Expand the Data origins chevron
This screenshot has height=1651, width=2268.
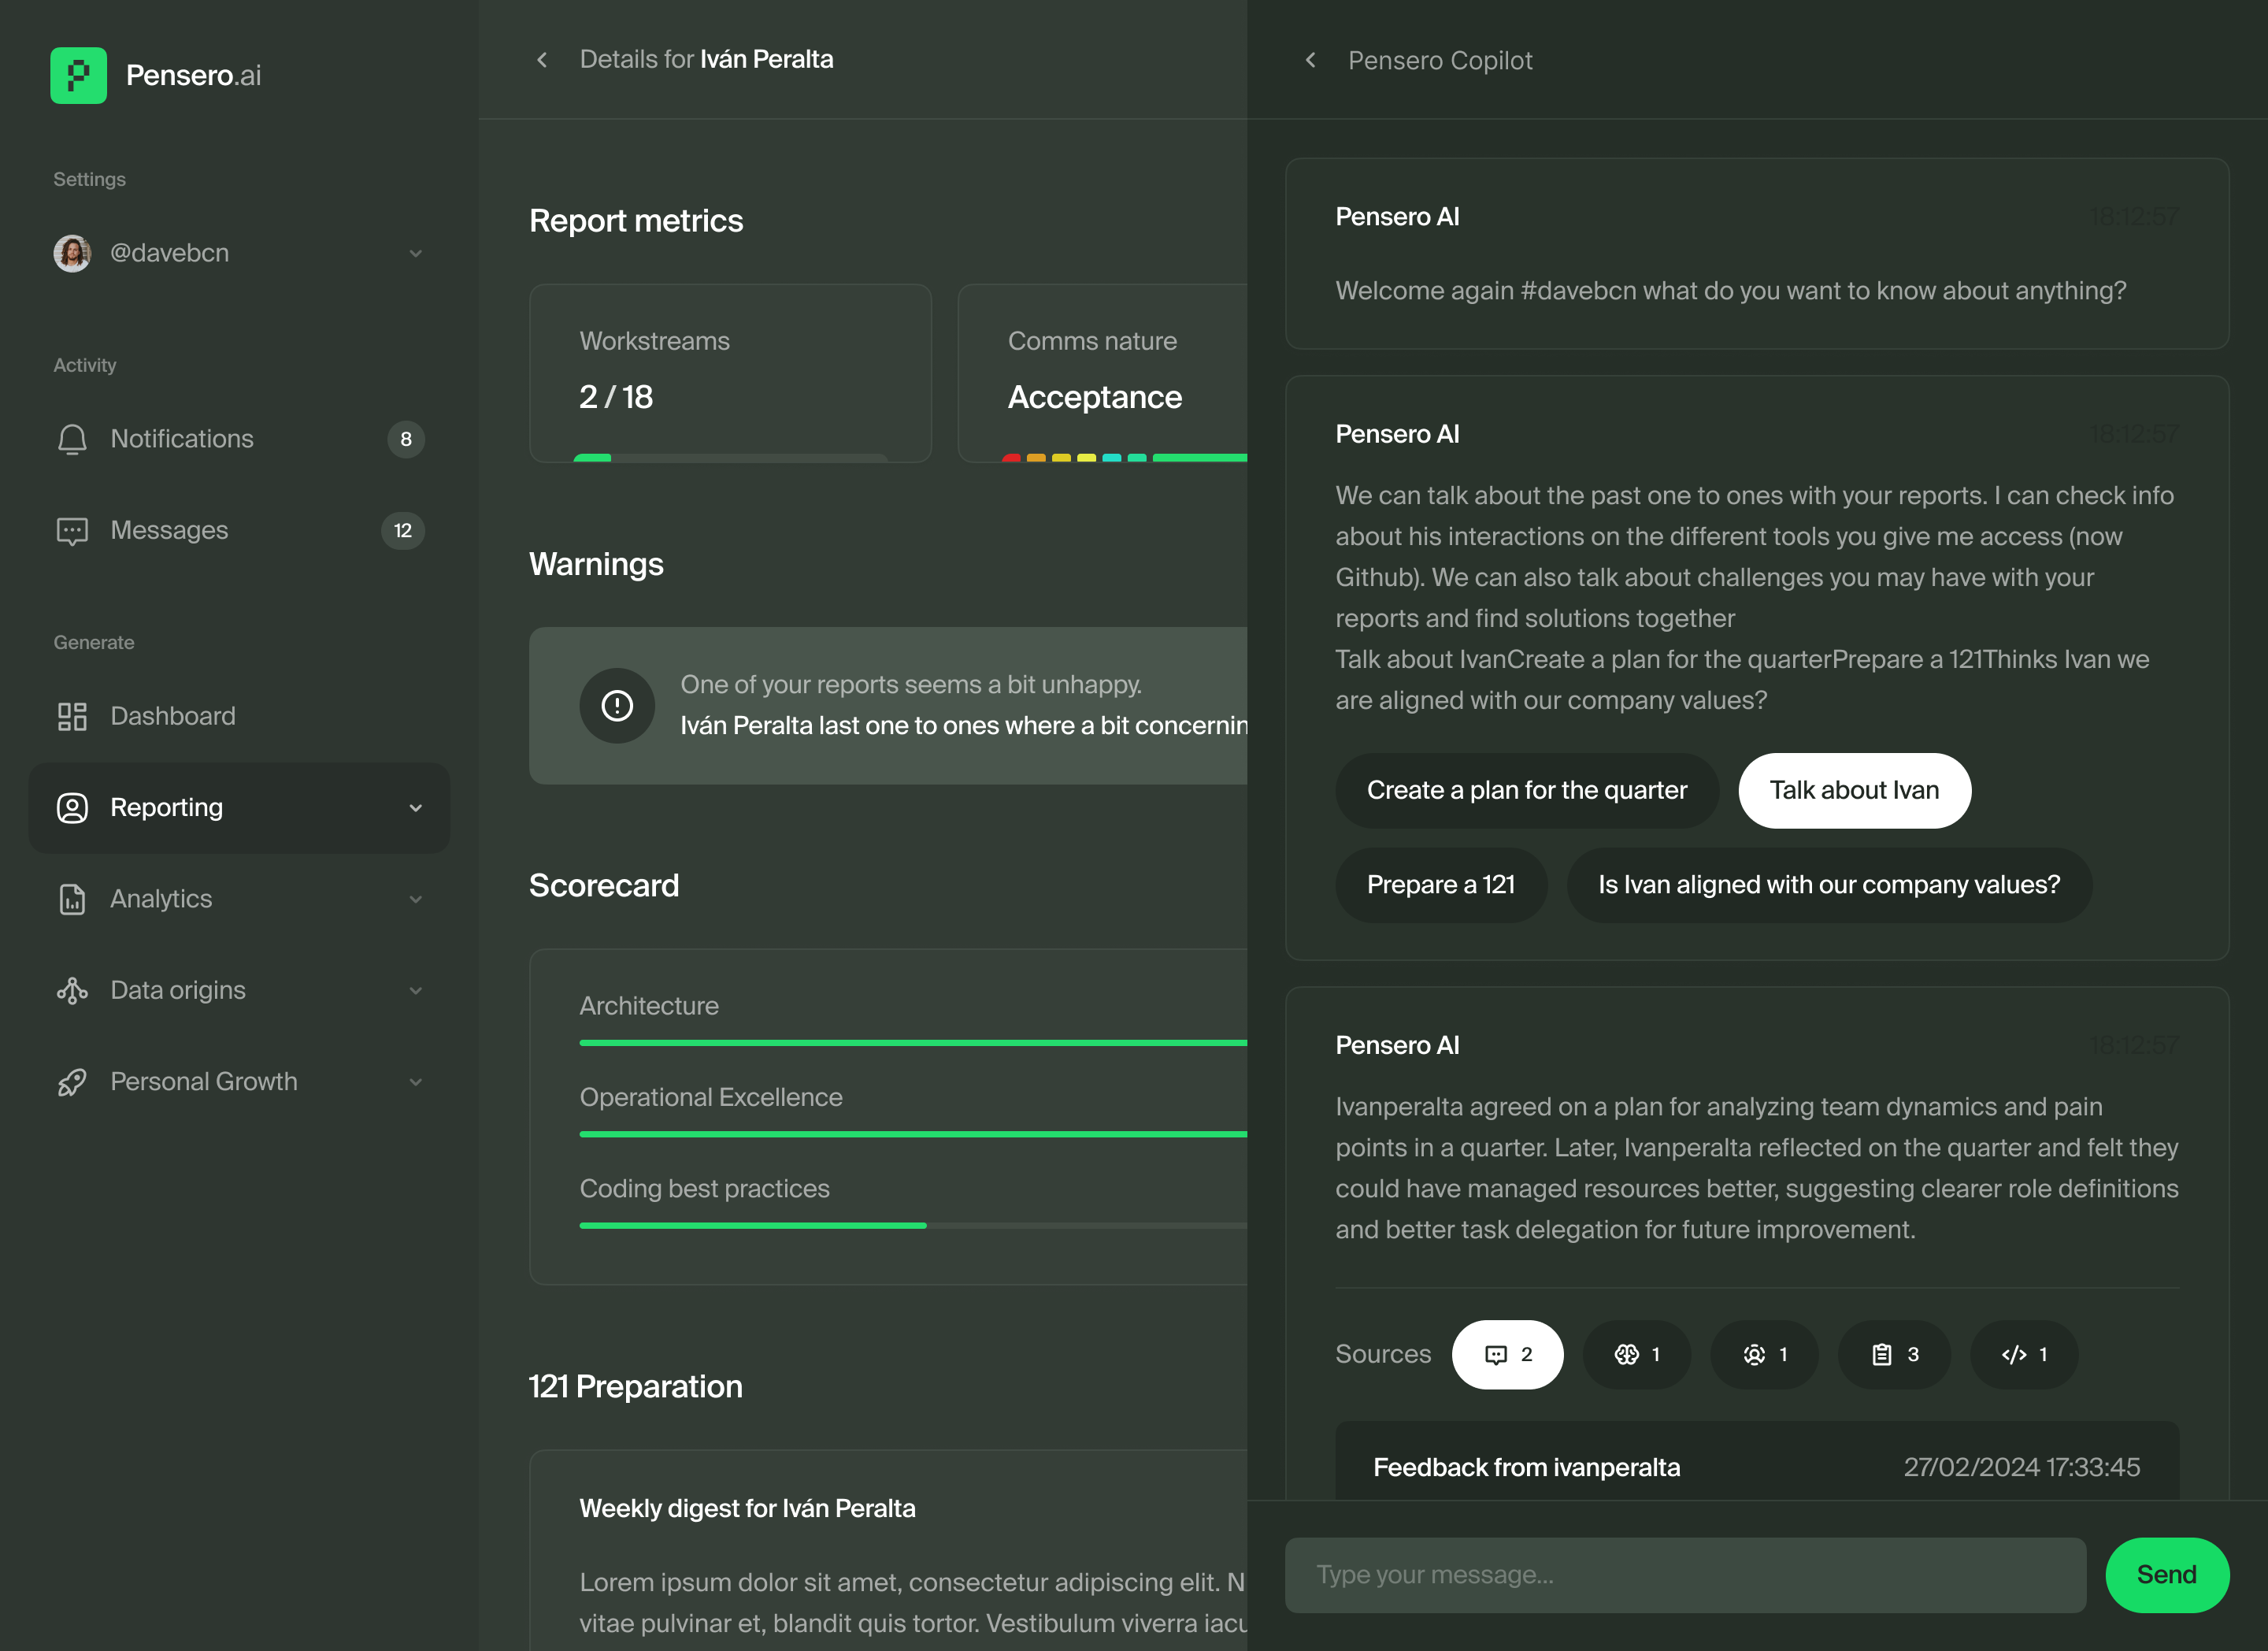click(415, 991)
